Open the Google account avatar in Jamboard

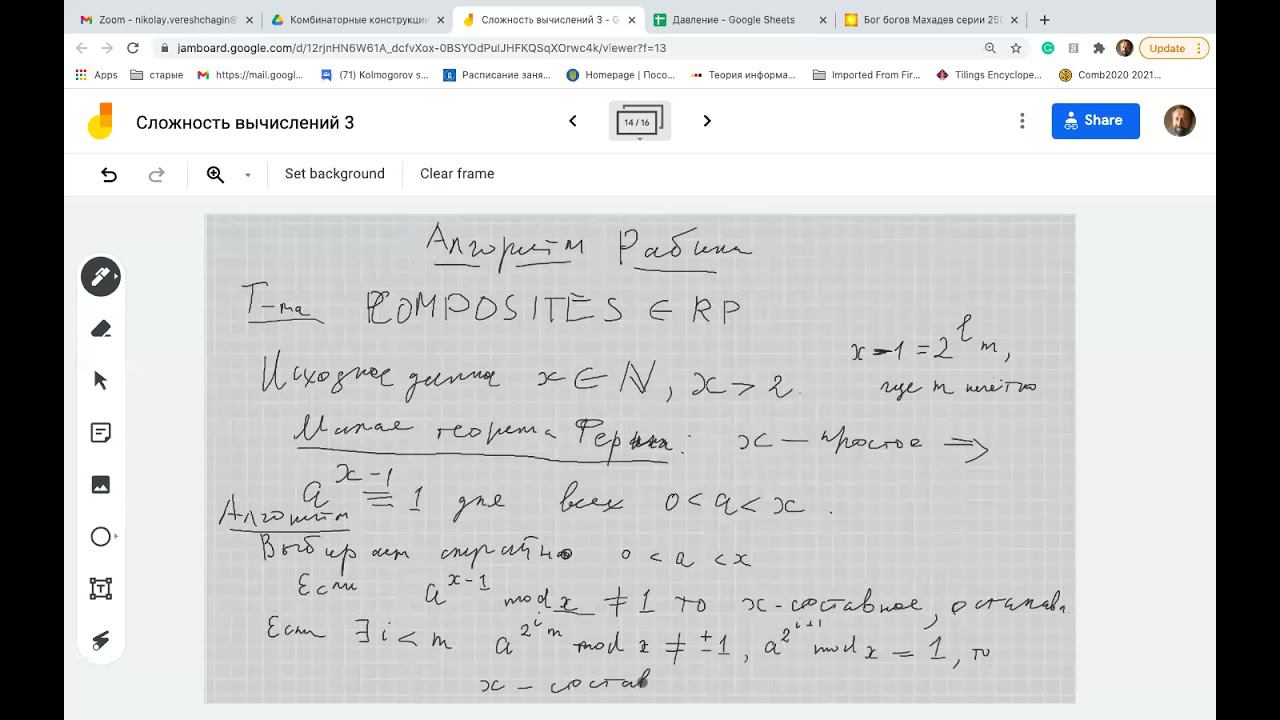coord(1179,121)
